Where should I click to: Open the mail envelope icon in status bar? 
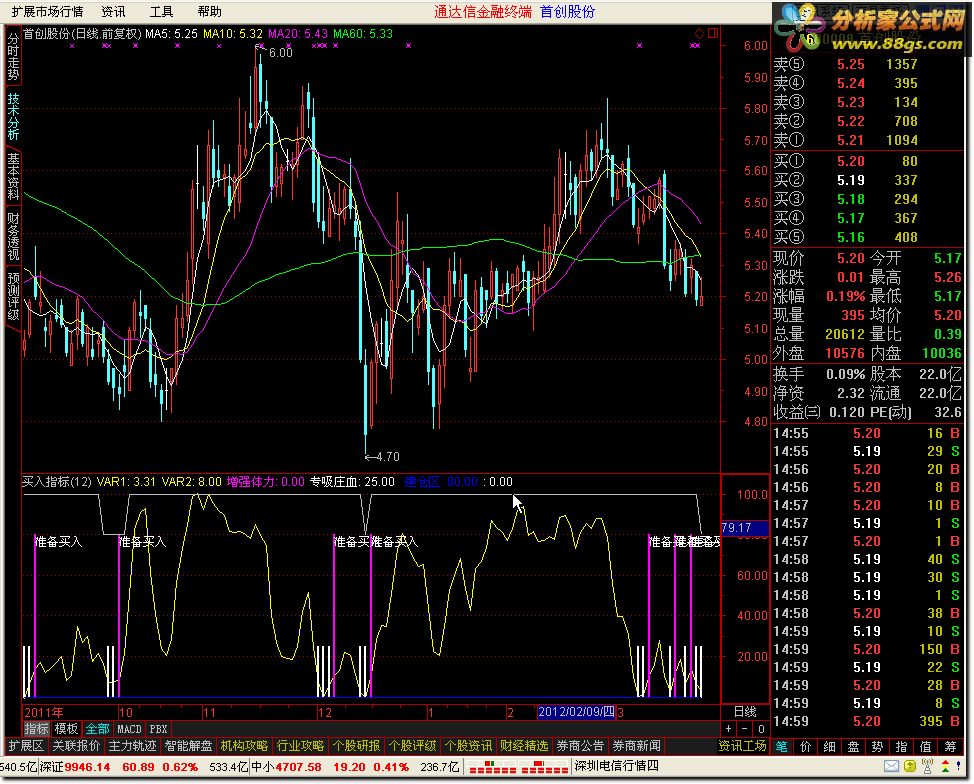(891, 767)
